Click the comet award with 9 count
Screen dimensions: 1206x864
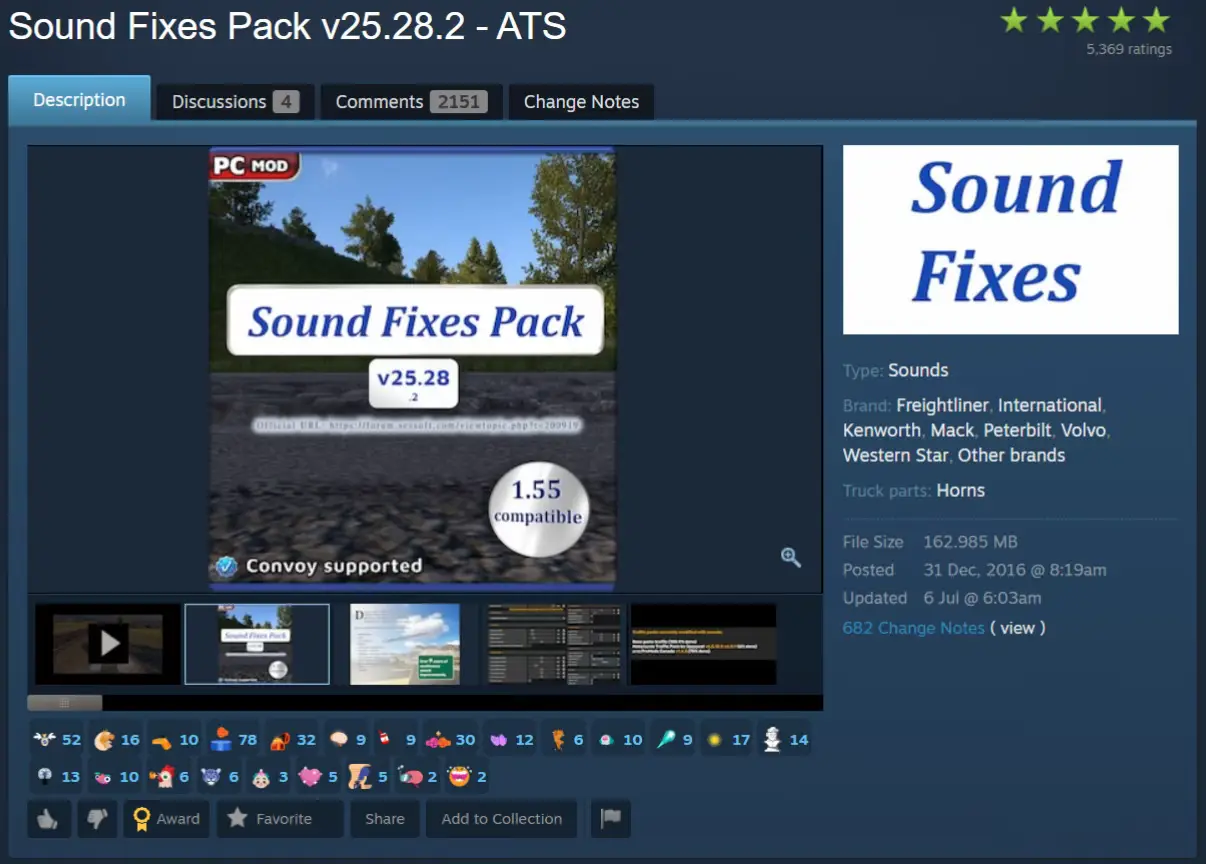673,740
